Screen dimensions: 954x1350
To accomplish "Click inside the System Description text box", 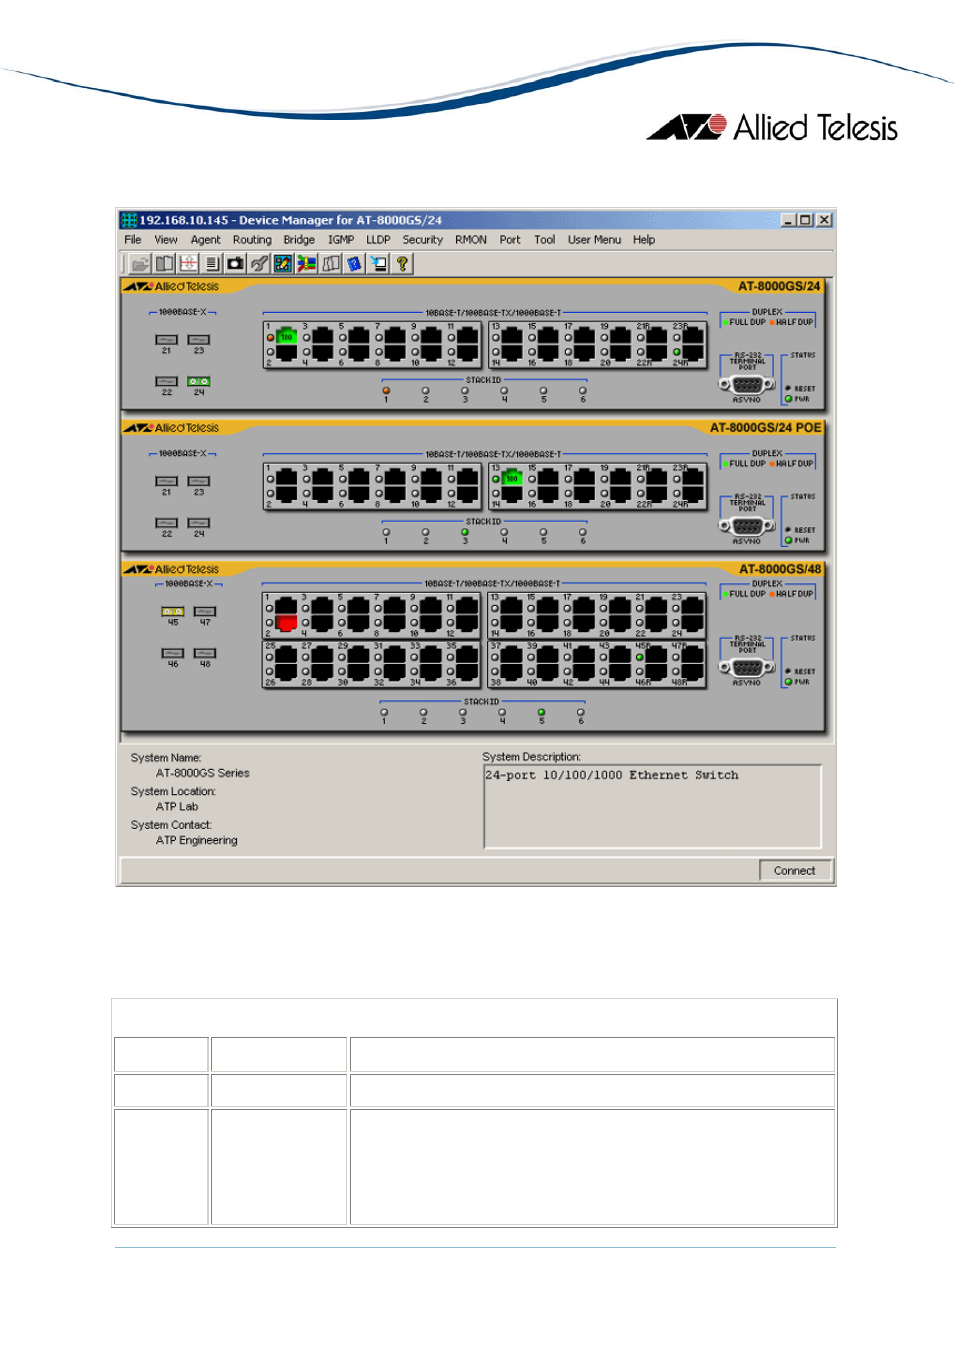I will pyautogui.click(x=653, y=807).
